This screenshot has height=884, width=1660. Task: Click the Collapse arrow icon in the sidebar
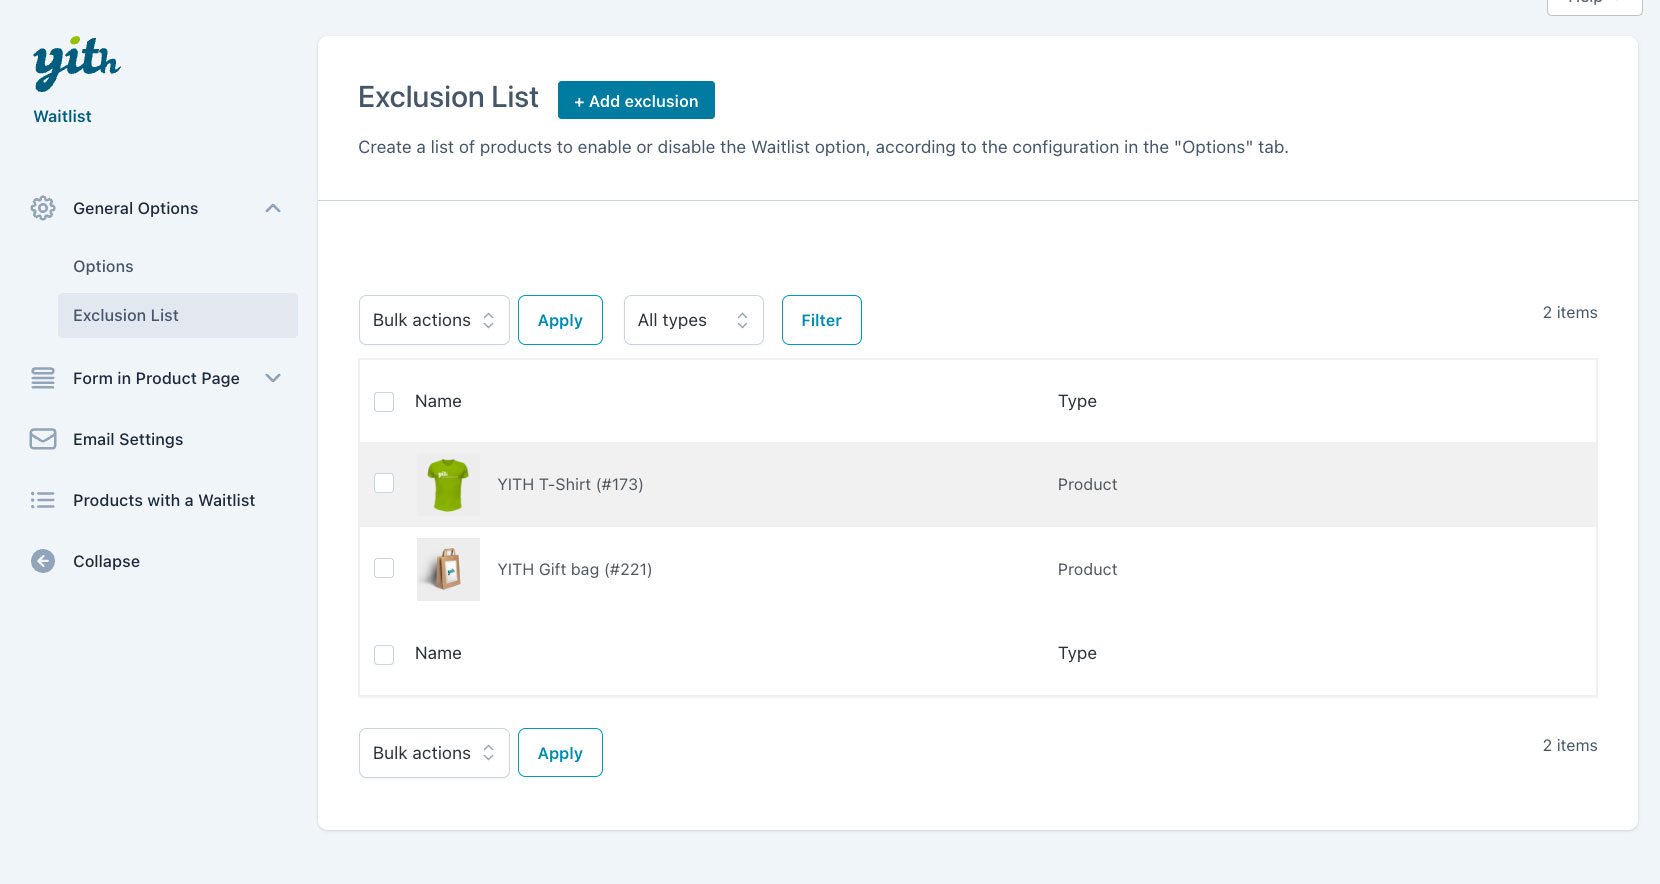coord(43,561)
